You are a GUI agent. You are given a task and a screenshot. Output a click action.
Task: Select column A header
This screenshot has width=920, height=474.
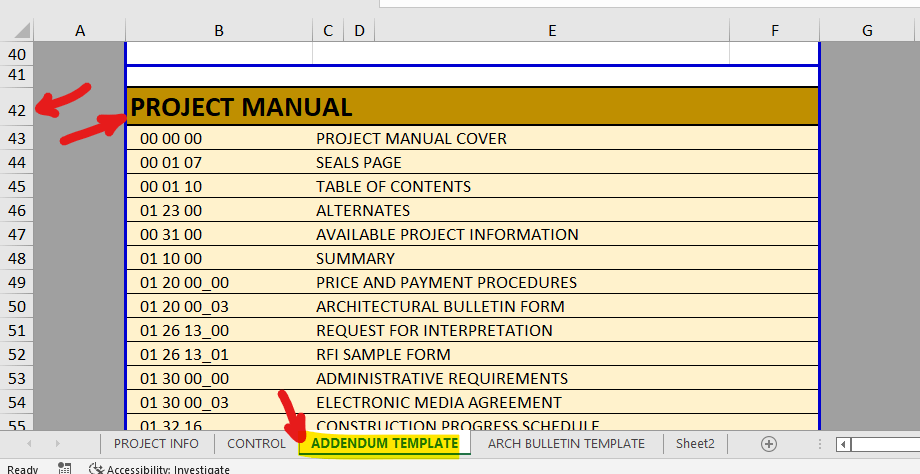(80, 31)
